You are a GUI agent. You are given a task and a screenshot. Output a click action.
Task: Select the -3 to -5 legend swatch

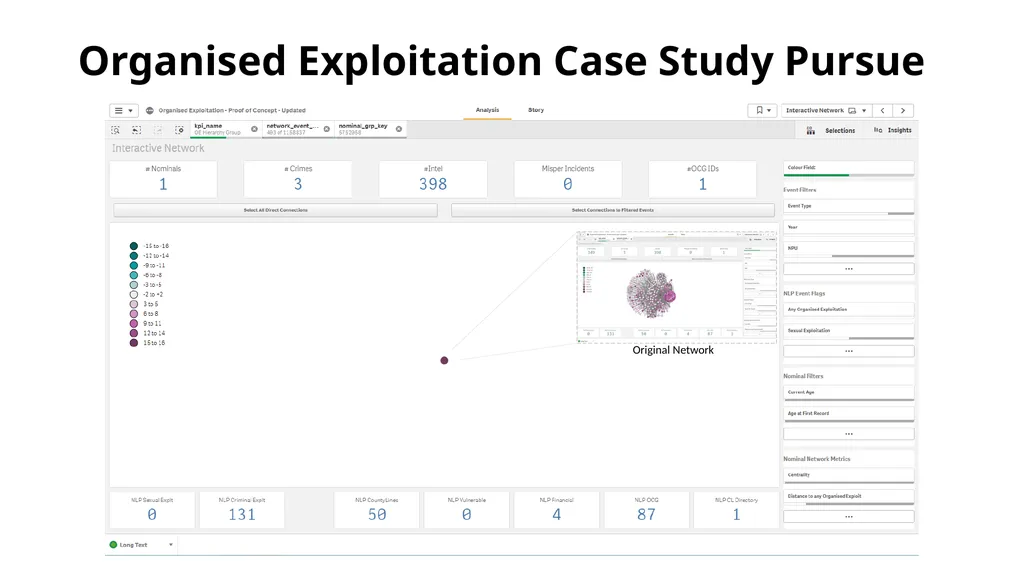tap(134, 285)
